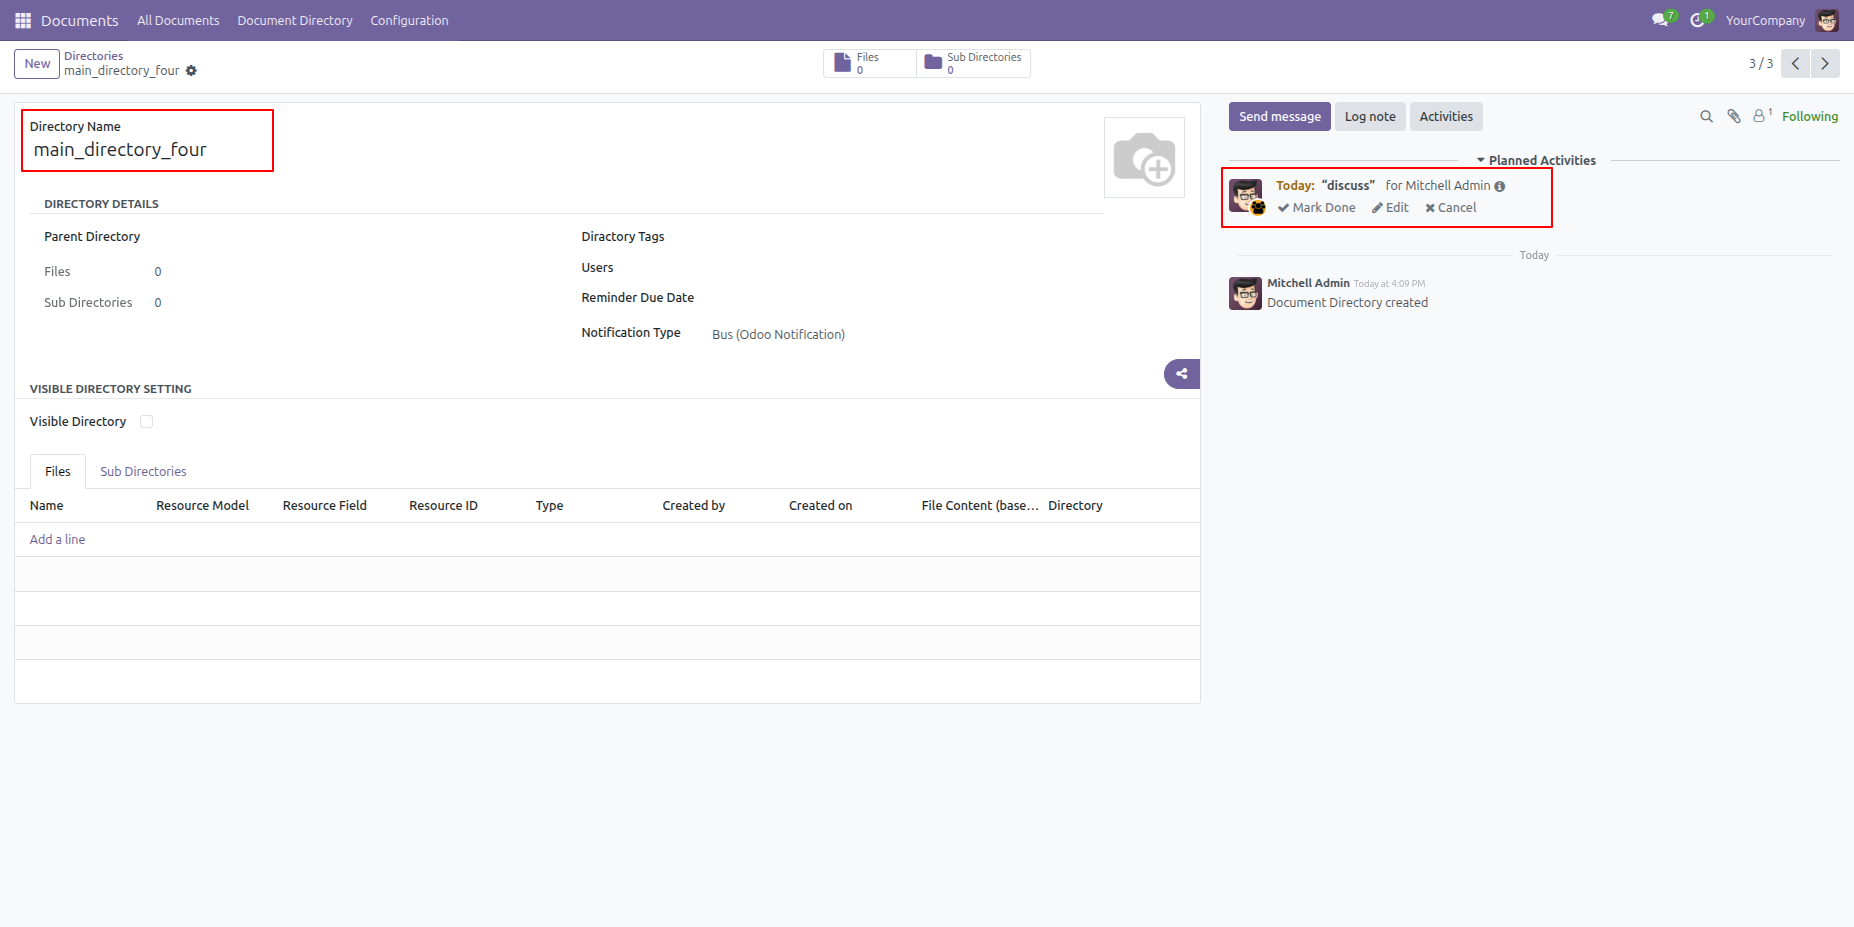
Task: Click the record pager 3 / 3
Action: (x=1760, y=64)
